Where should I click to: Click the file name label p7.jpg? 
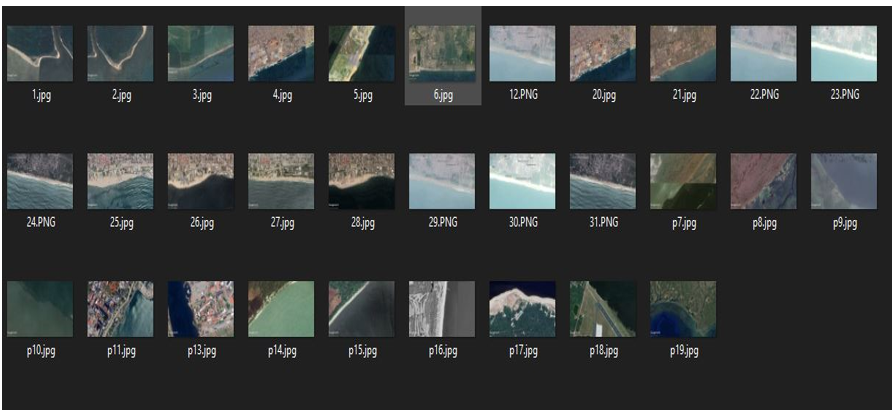click(x=683, y=223)
